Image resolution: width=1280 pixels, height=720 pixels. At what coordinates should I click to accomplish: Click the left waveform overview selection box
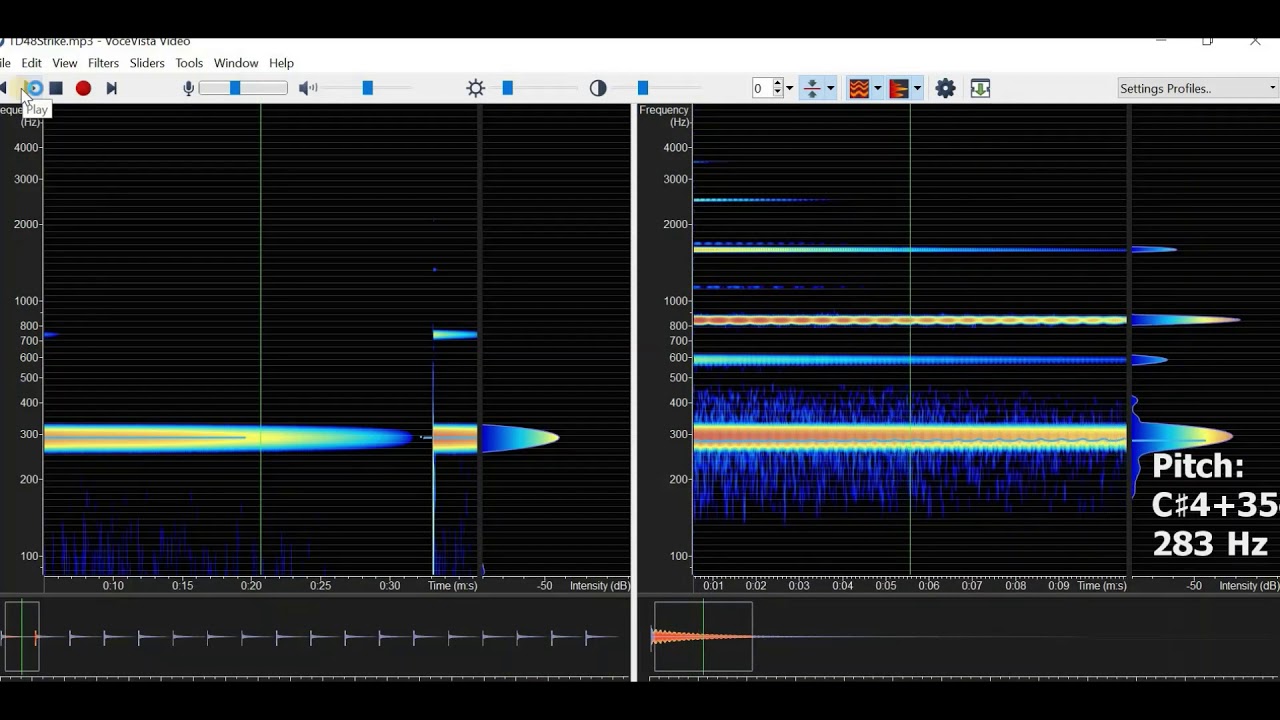click(21, 636)
